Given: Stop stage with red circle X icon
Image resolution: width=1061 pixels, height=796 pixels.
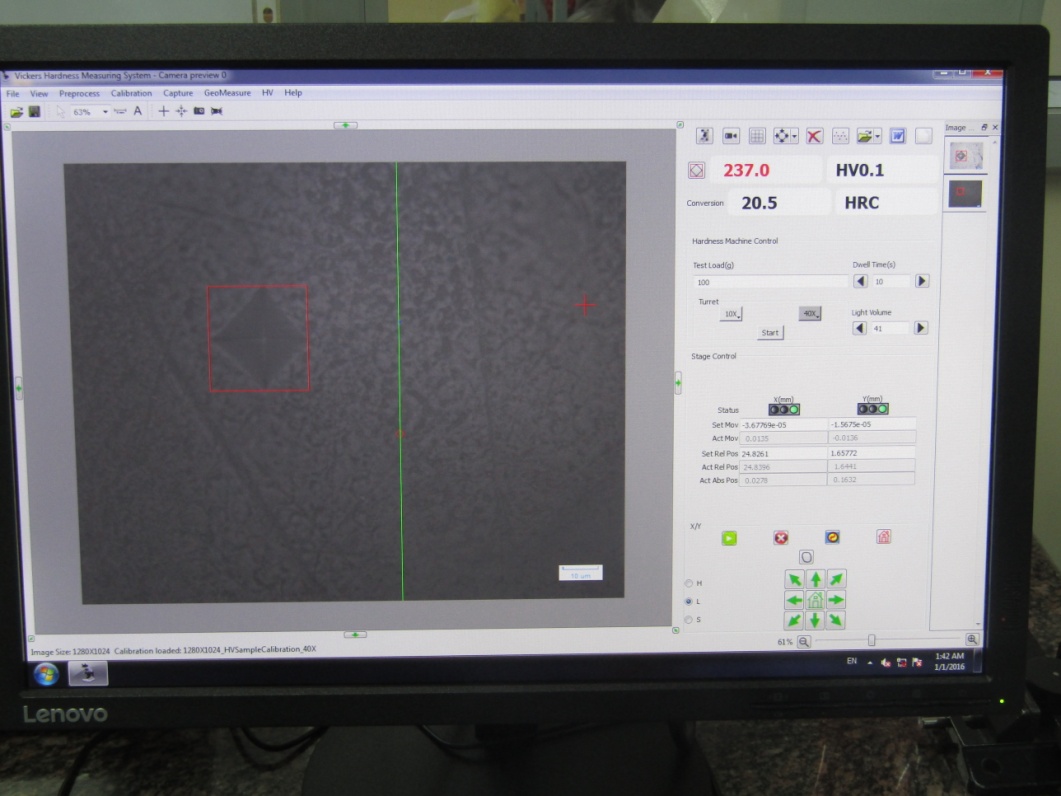Looking at the screenshot, I should (x=781, y=538).
